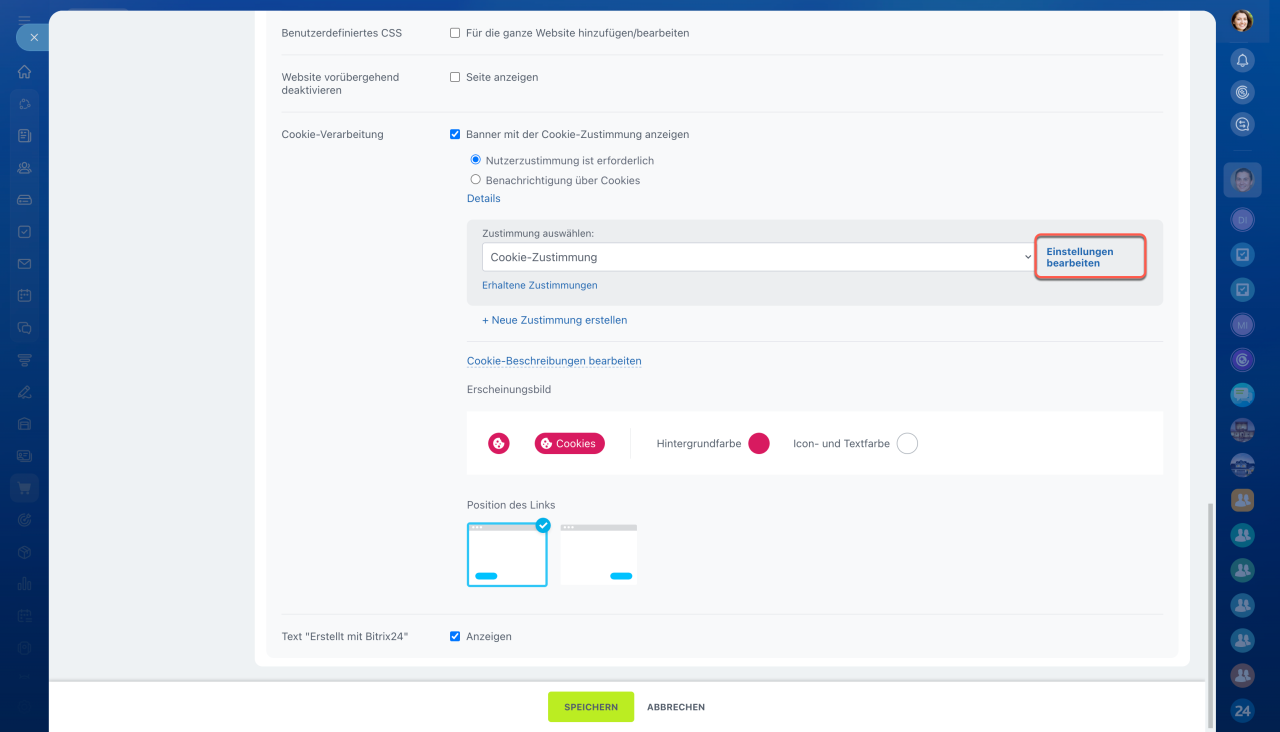Click the round cookie icon preview

coord(498,443)
